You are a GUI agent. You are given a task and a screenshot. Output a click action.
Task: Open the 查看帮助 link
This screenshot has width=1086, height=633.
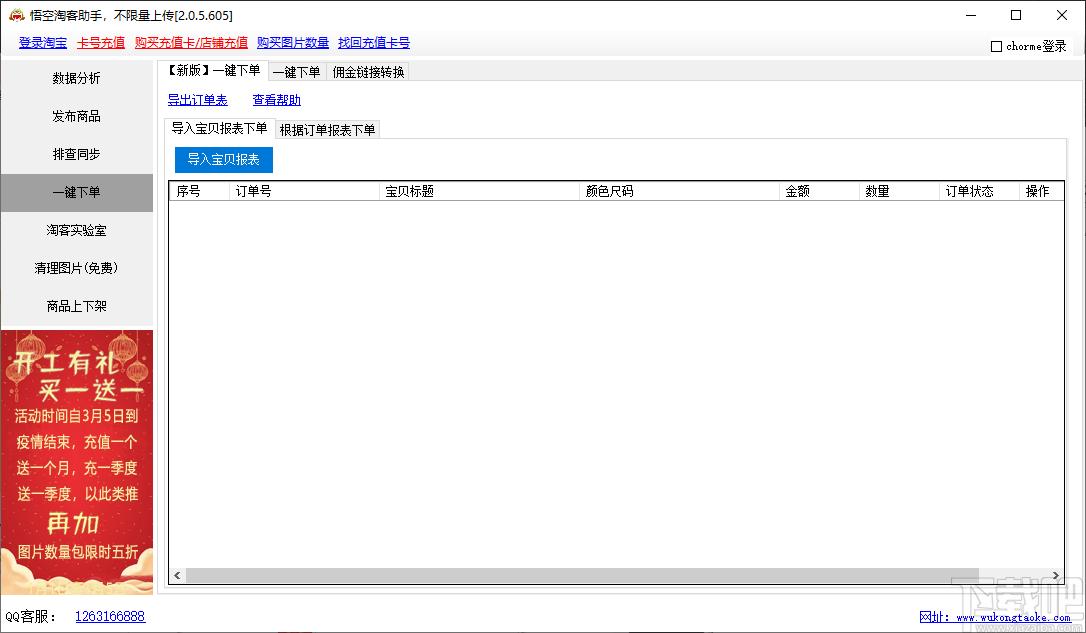click(x=276, y=100)
